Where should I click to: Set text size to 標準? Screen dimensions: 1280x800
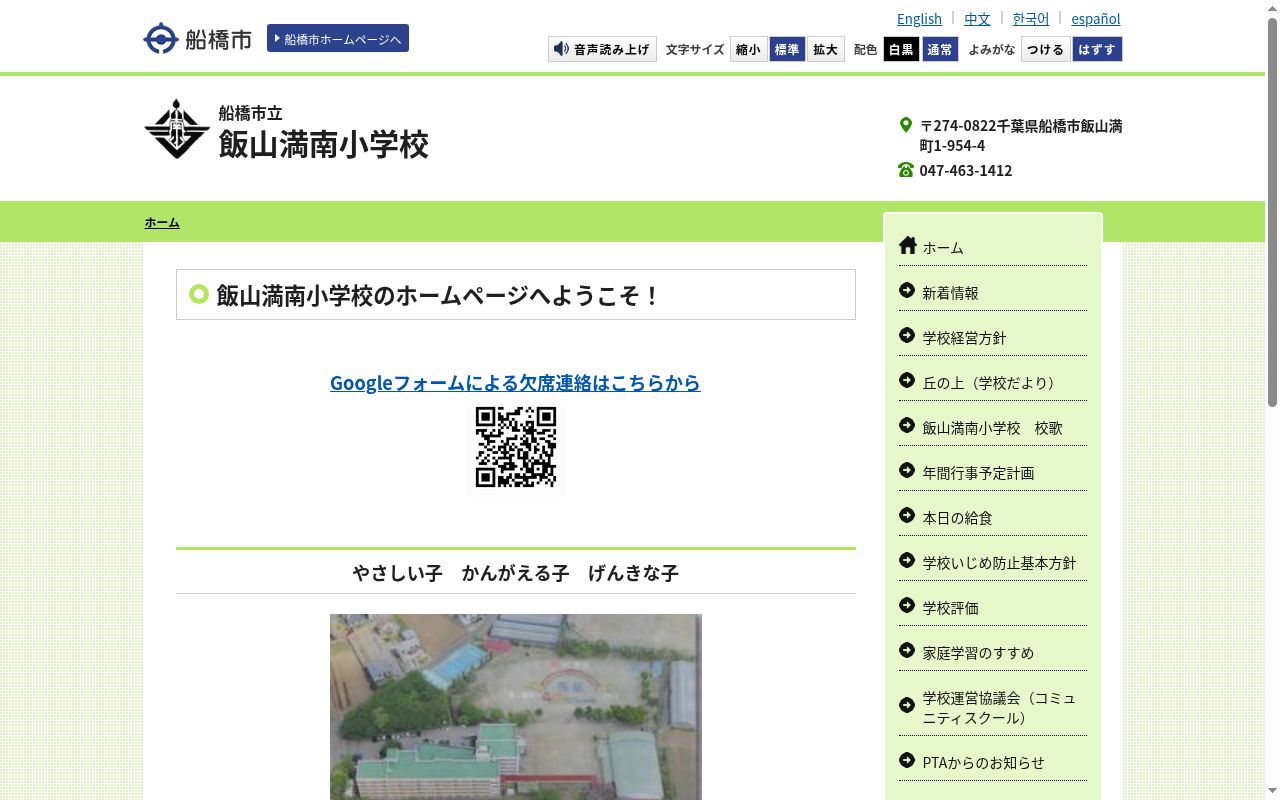pos(787,49)
